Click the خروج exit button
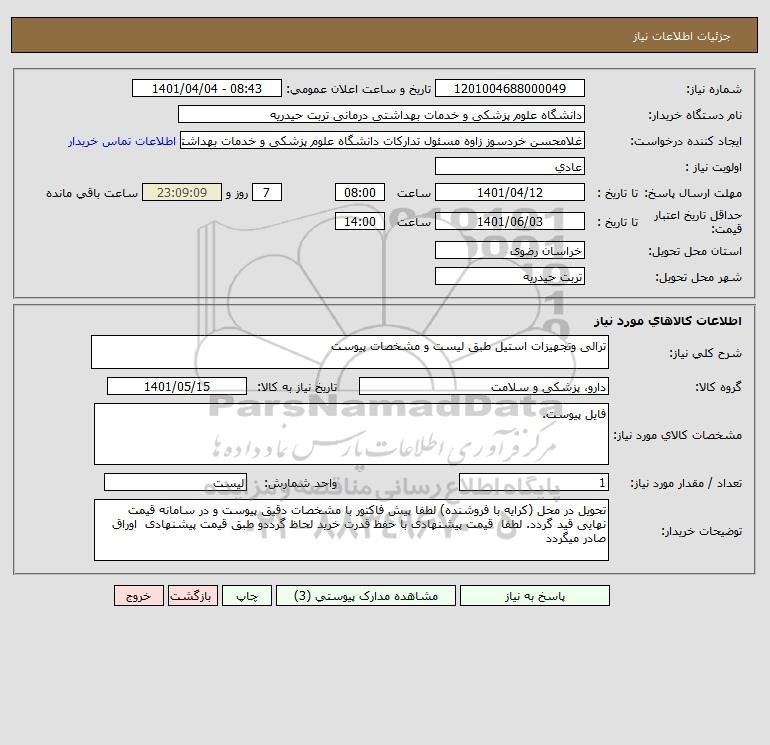This screenshot has width=770, height=745. coord(139,596)
